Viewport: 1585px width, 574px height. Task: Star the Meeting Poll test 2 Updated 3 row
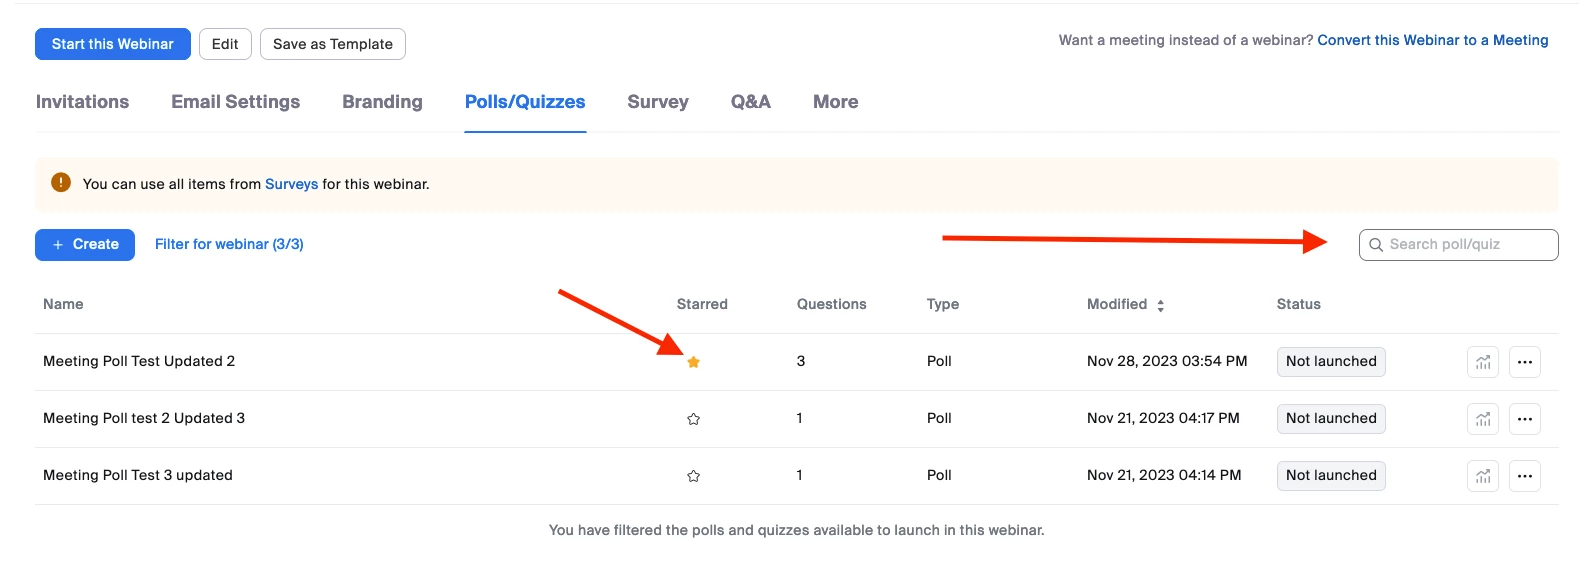693,419
